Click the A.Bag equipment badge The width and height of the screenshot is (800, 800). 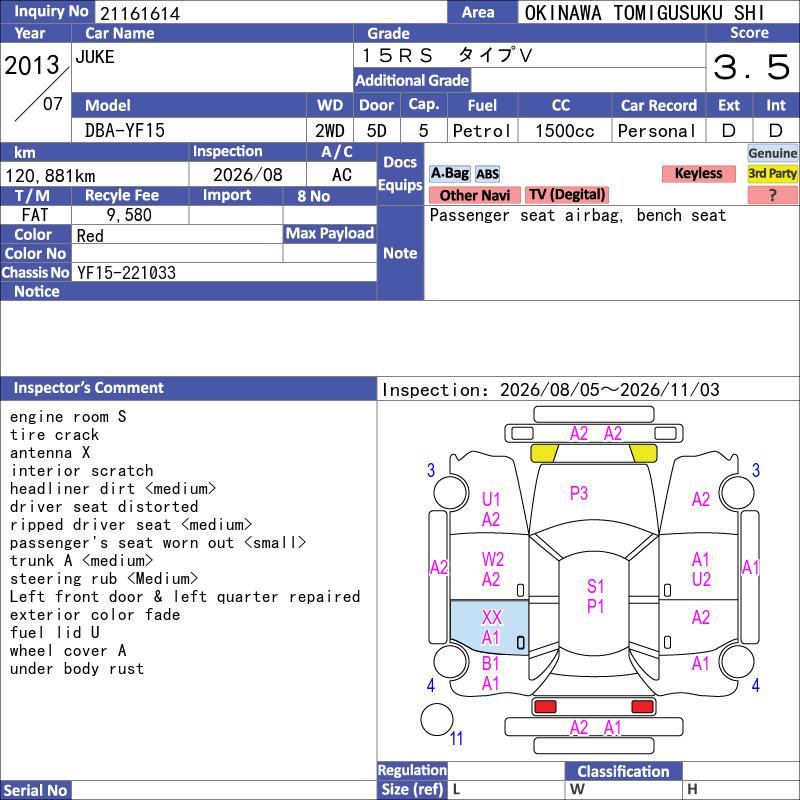[x=449, y=173]
